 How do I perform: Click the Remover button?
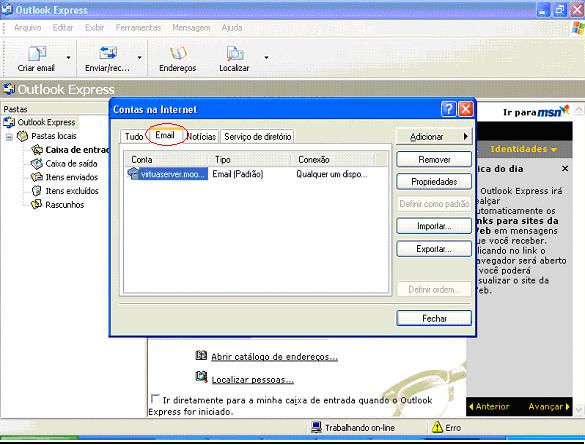coord(434,160)
